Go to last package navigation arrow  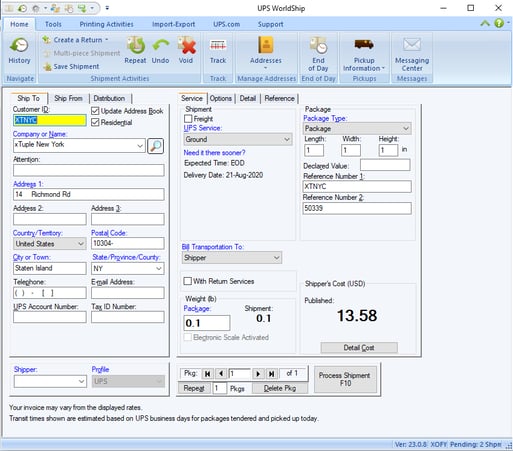point(272,374)
